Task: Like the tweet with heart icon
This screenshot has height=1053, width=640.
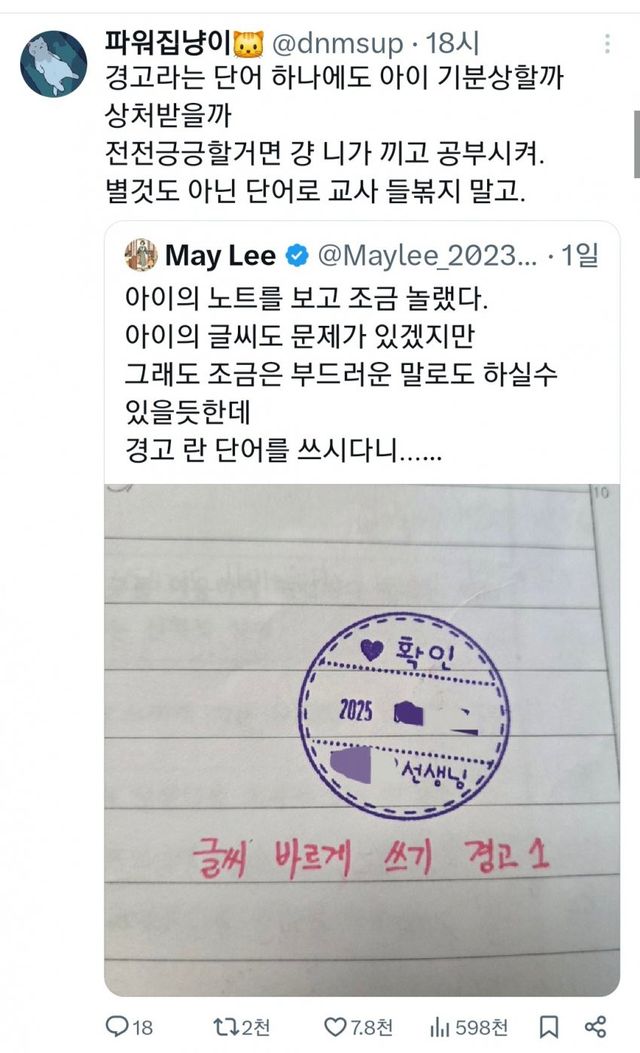Action: click(334, 1026)
